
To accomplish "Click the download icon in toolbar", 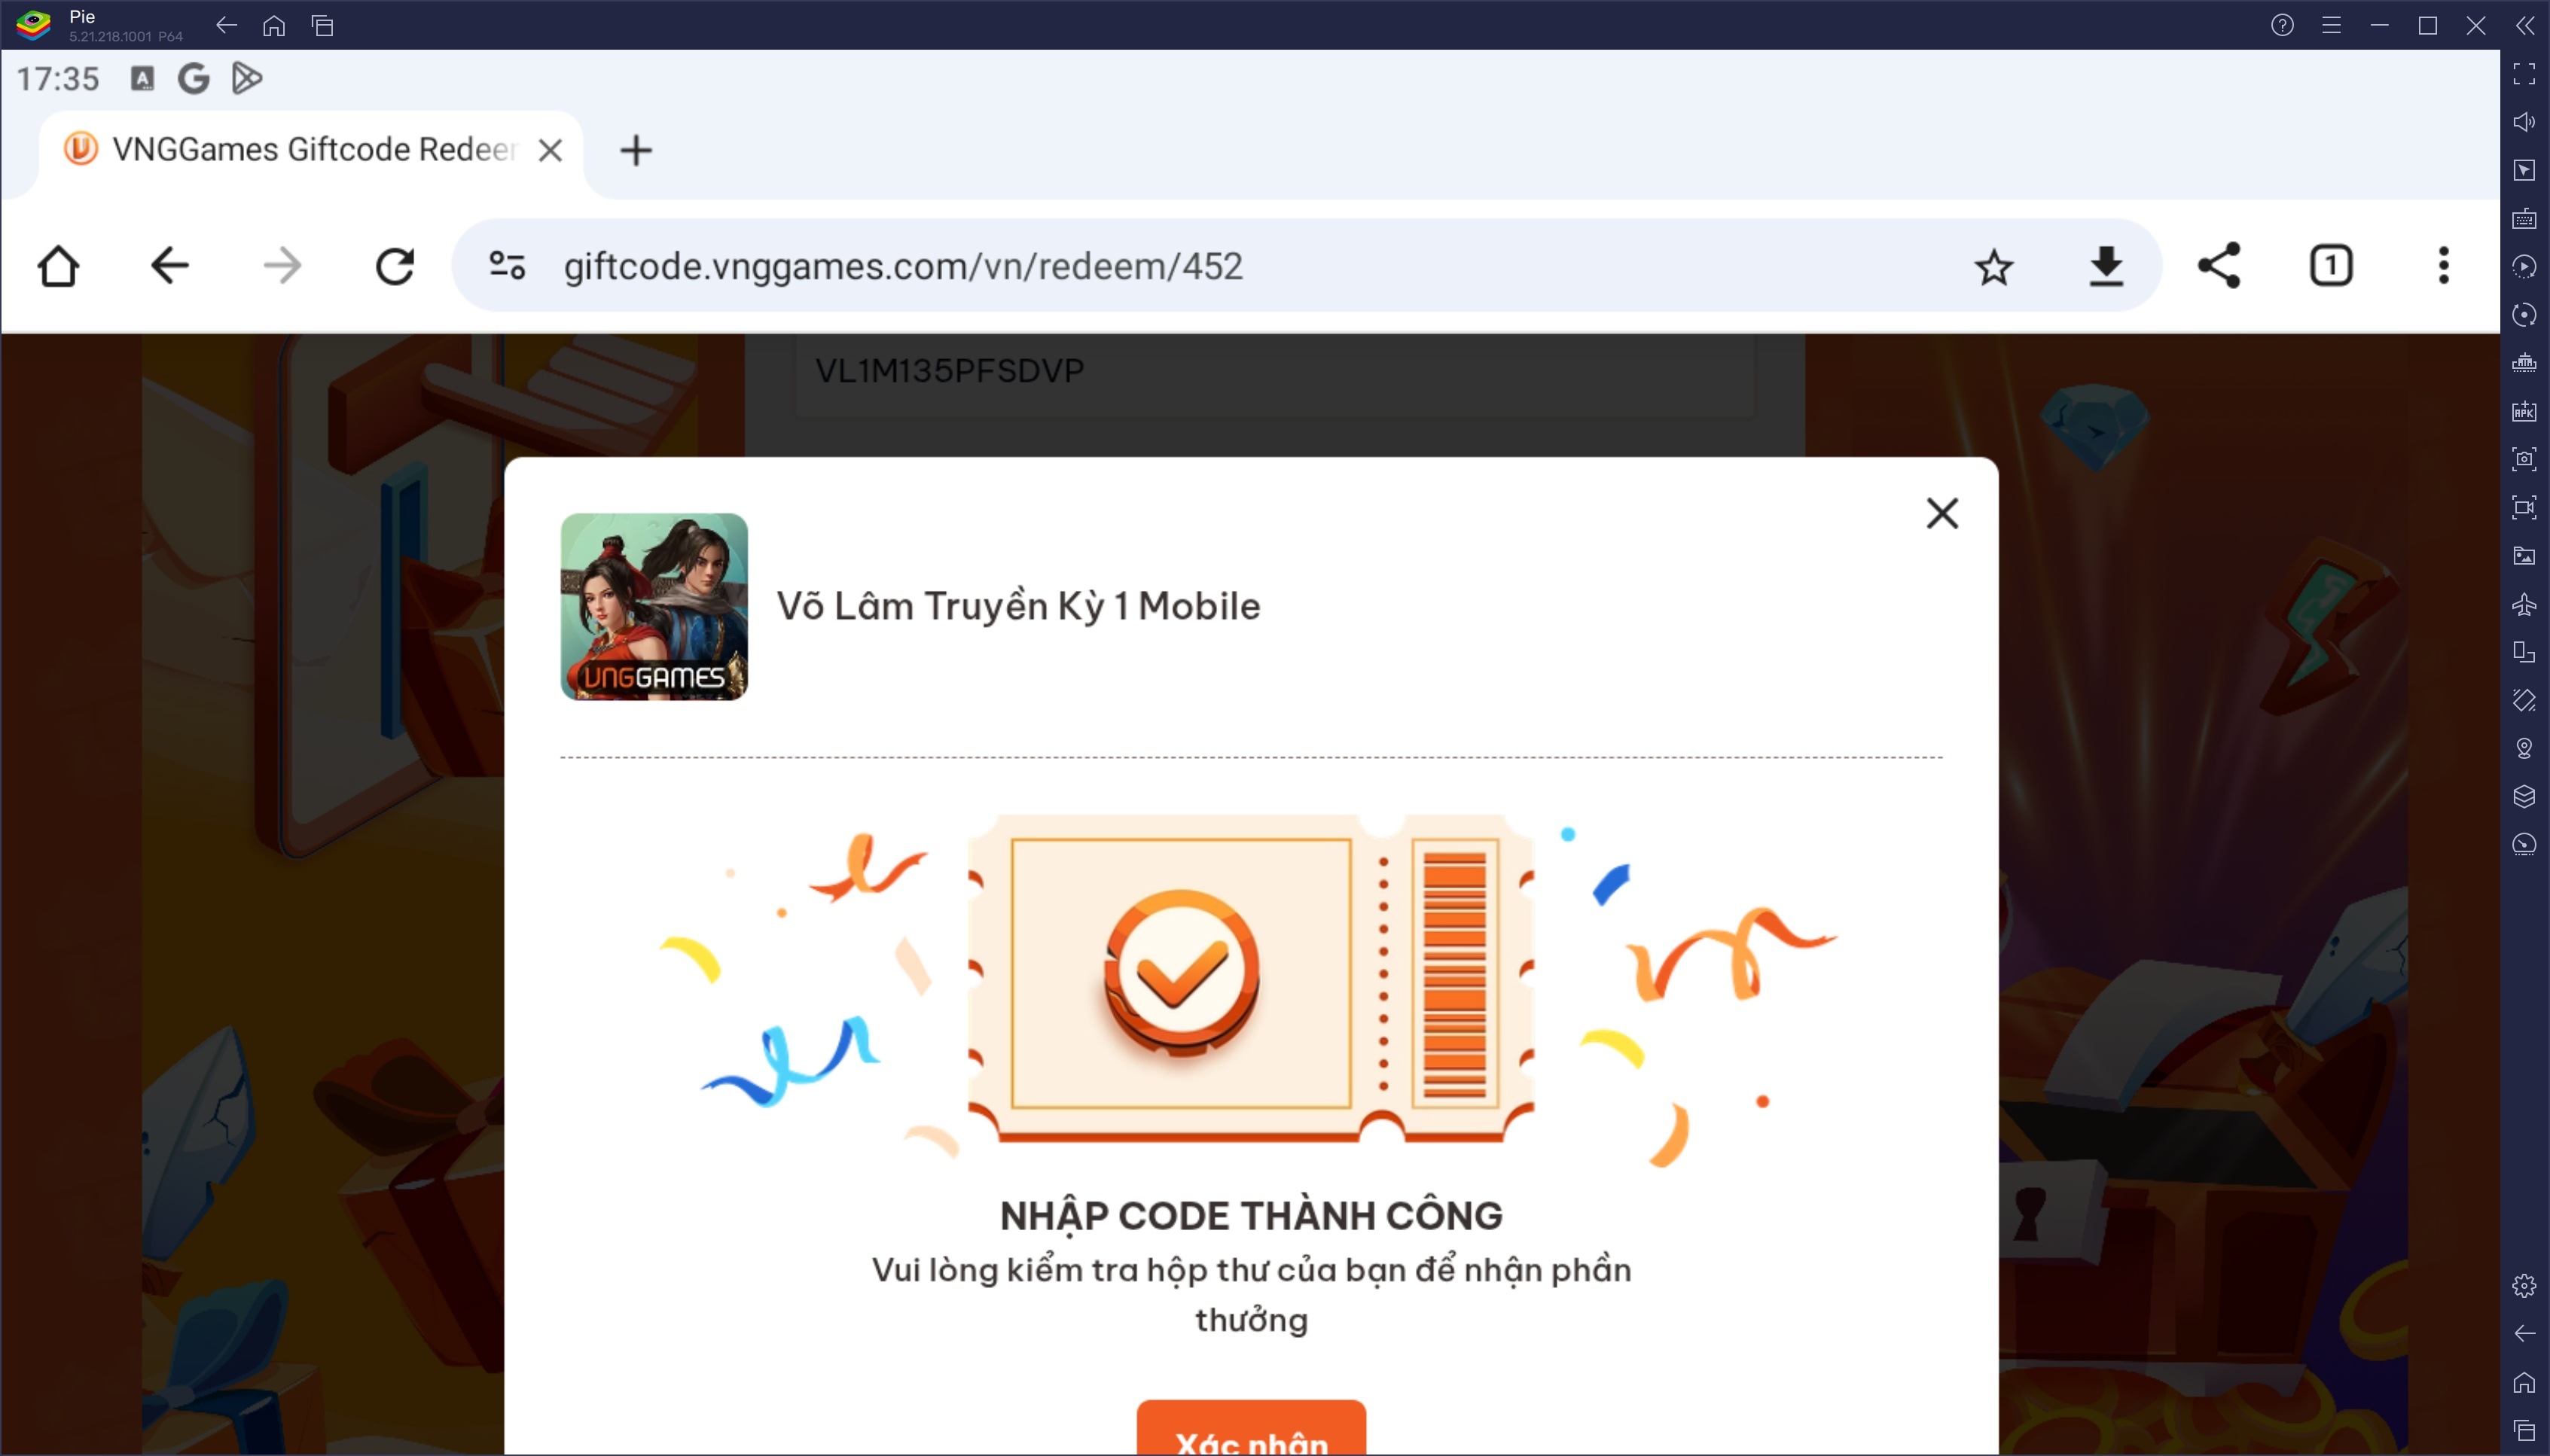I will [x=2107, y=266].
